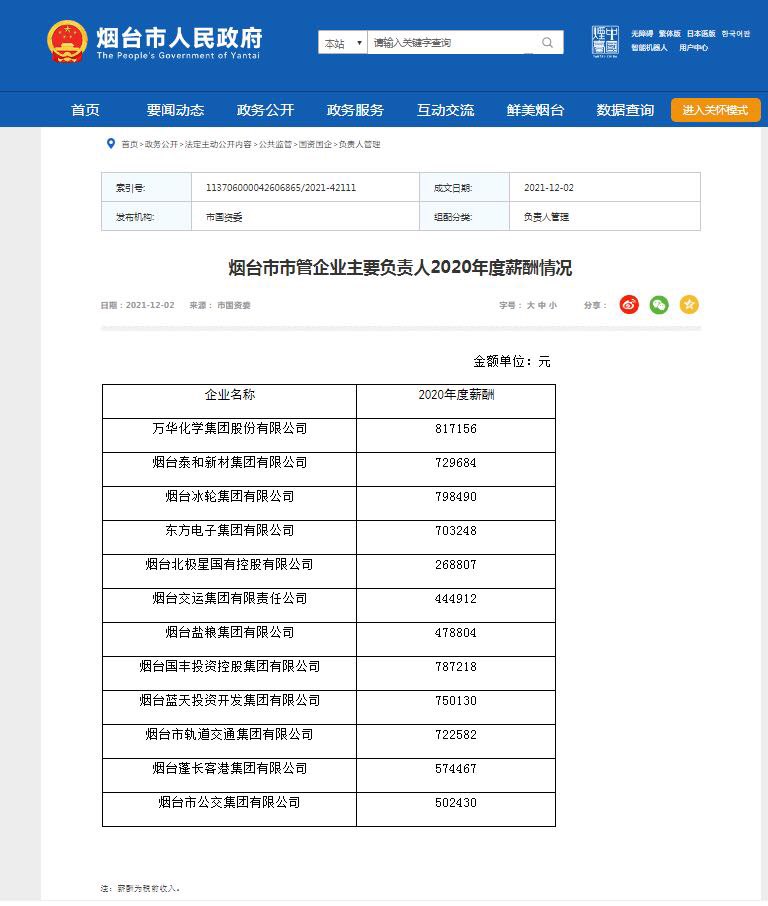
Task: Click the 组配分类 value 负责人管理
Action: point(546,217)
